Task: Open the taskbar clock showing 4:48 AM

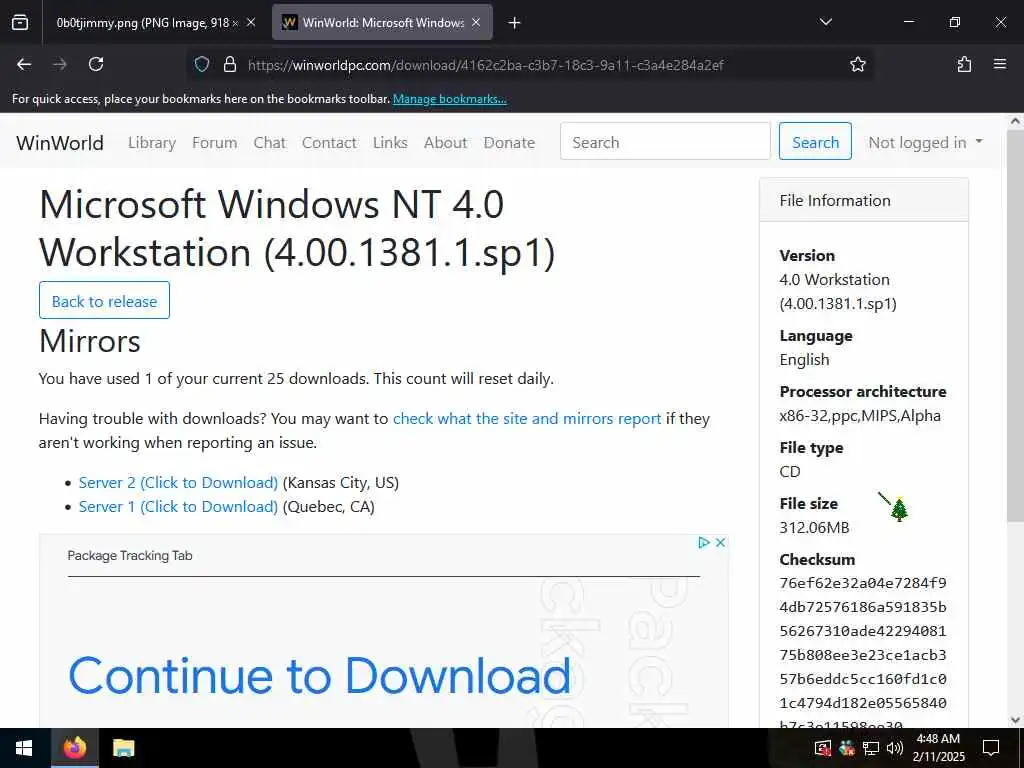Action: (939, 748)
